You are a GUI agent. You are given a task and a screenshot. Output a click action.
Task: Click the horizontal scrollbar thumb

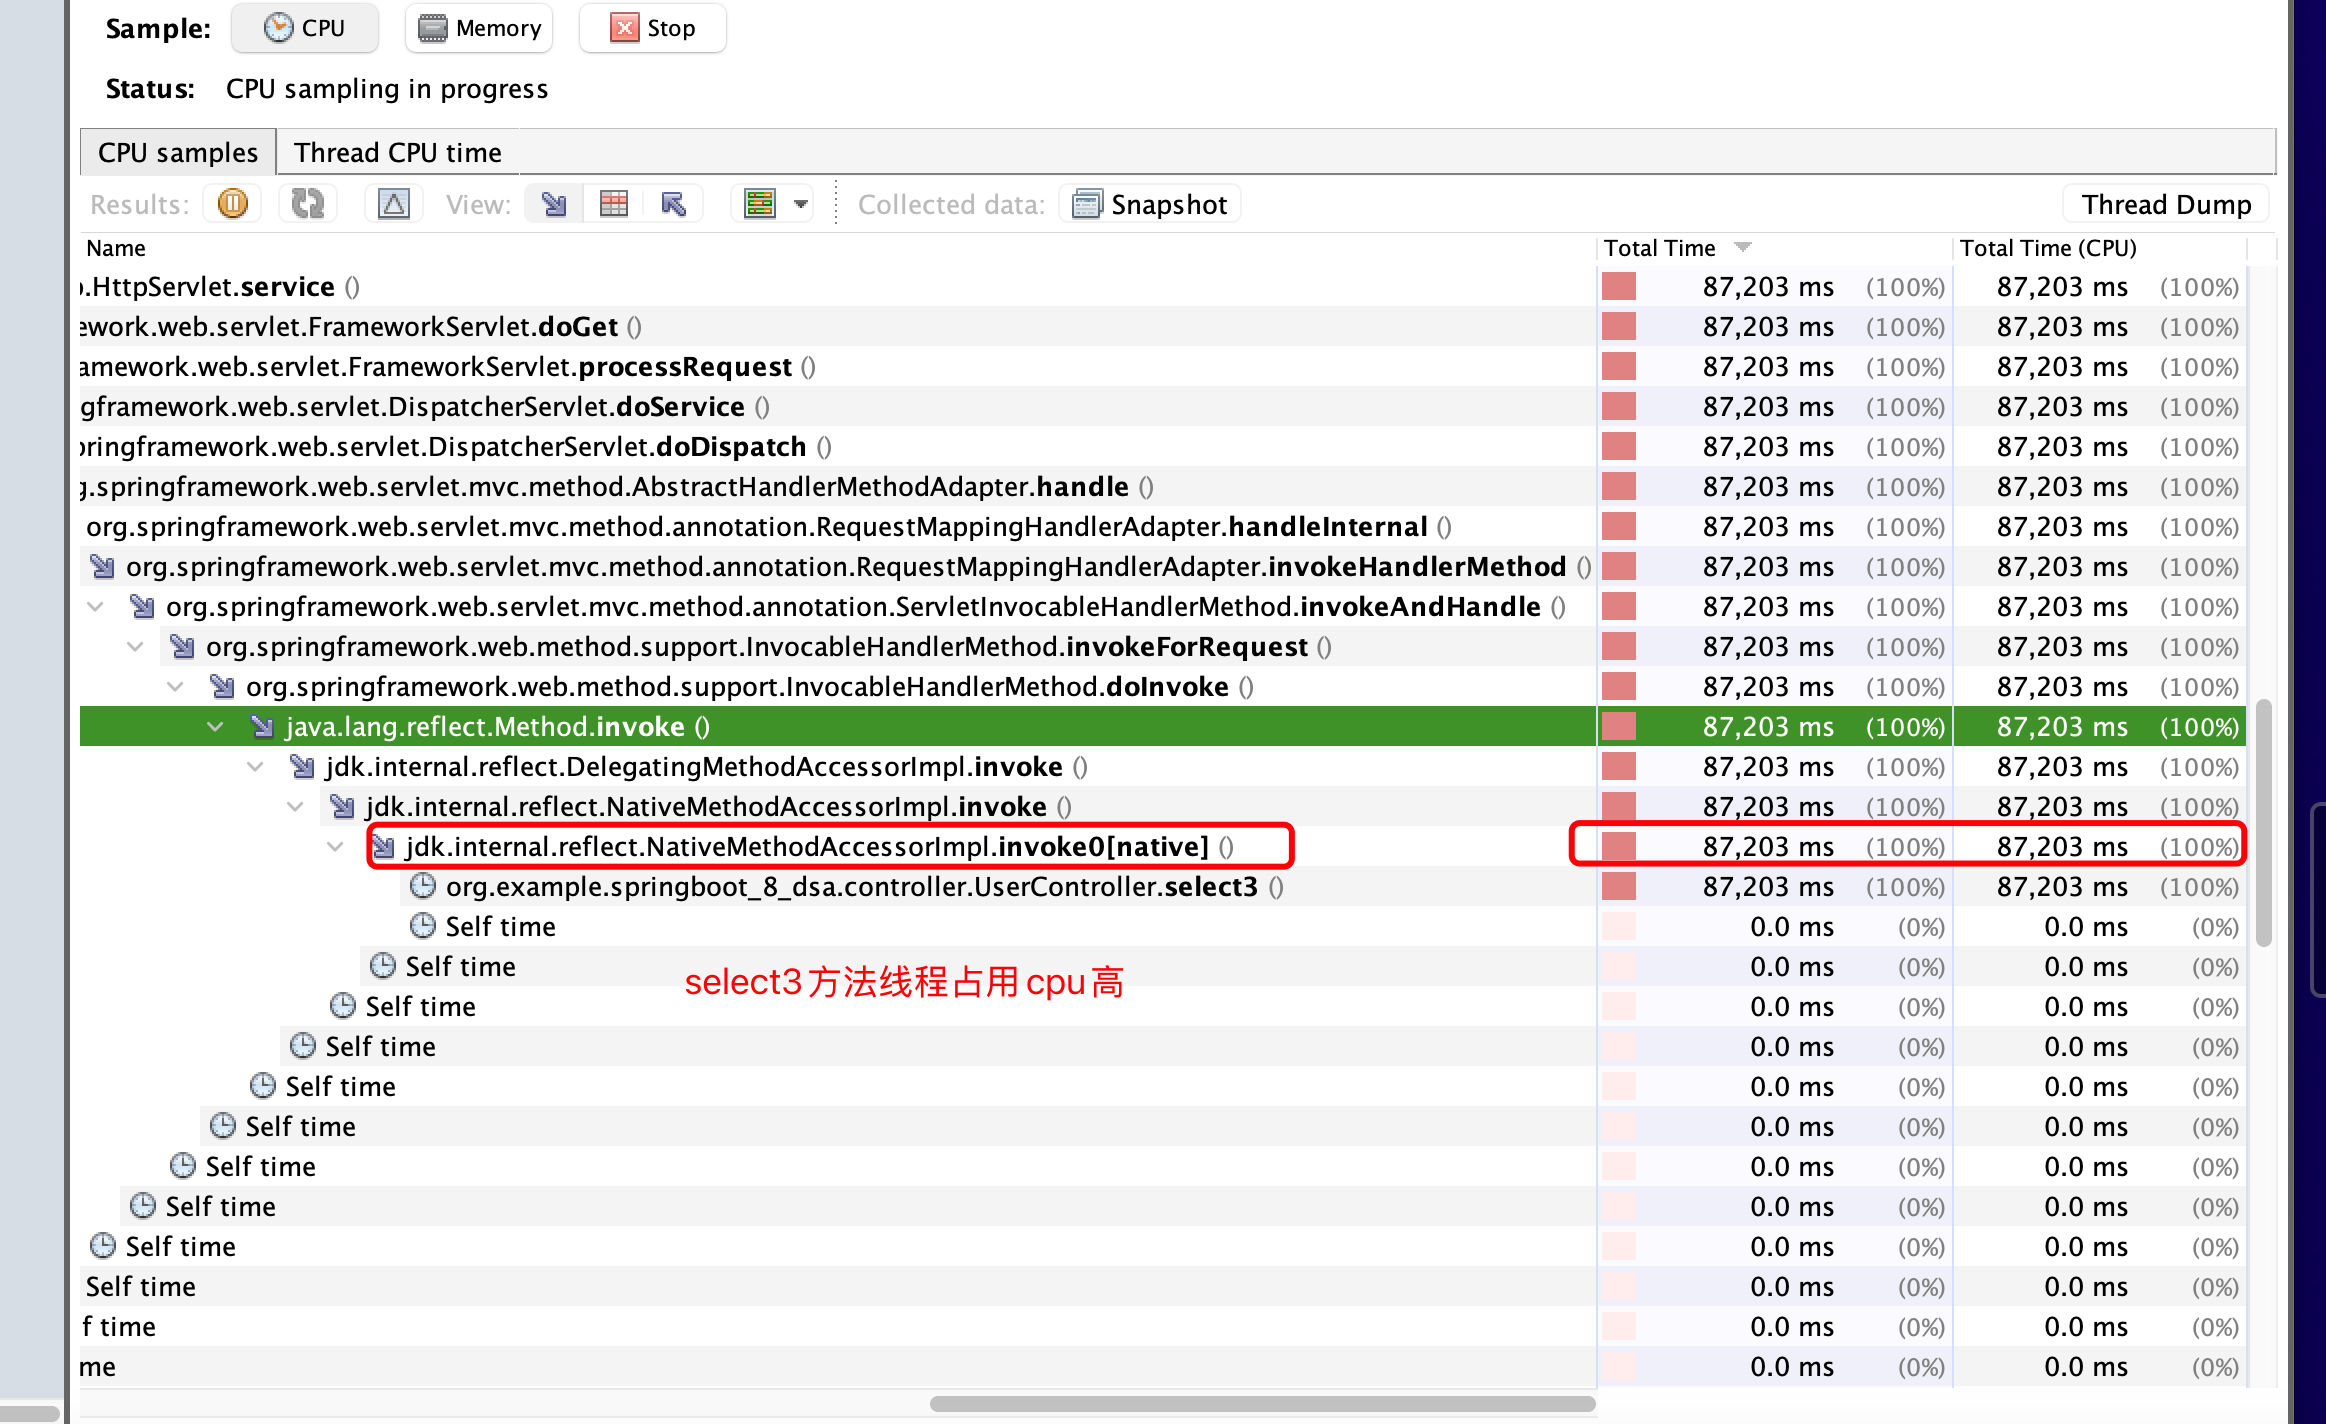pos(1262,1404)
